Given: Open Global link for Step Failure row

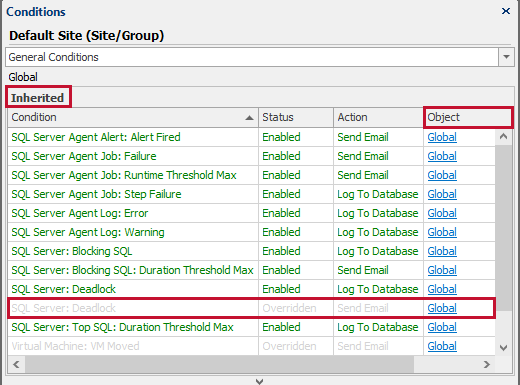Looking at the screenshot, I should pos(442,194).
